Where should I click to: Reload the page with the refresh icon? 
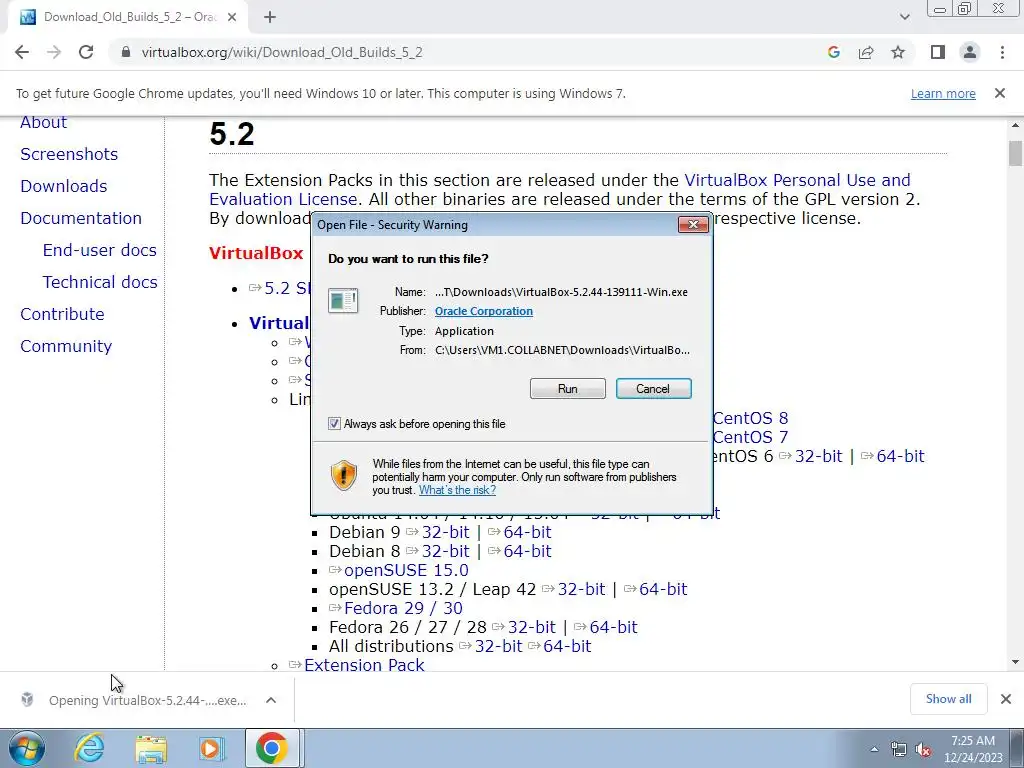click(86, 52)
